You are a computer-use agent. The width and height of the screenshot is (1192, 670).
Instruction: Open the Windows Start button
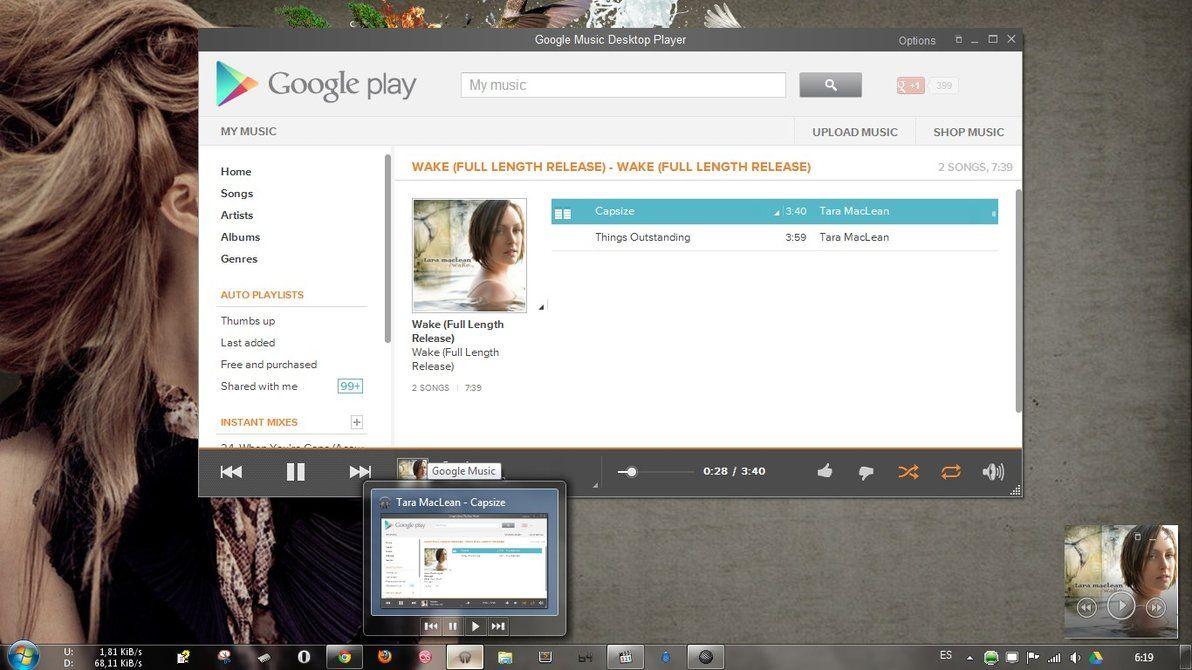click(21, 656)
